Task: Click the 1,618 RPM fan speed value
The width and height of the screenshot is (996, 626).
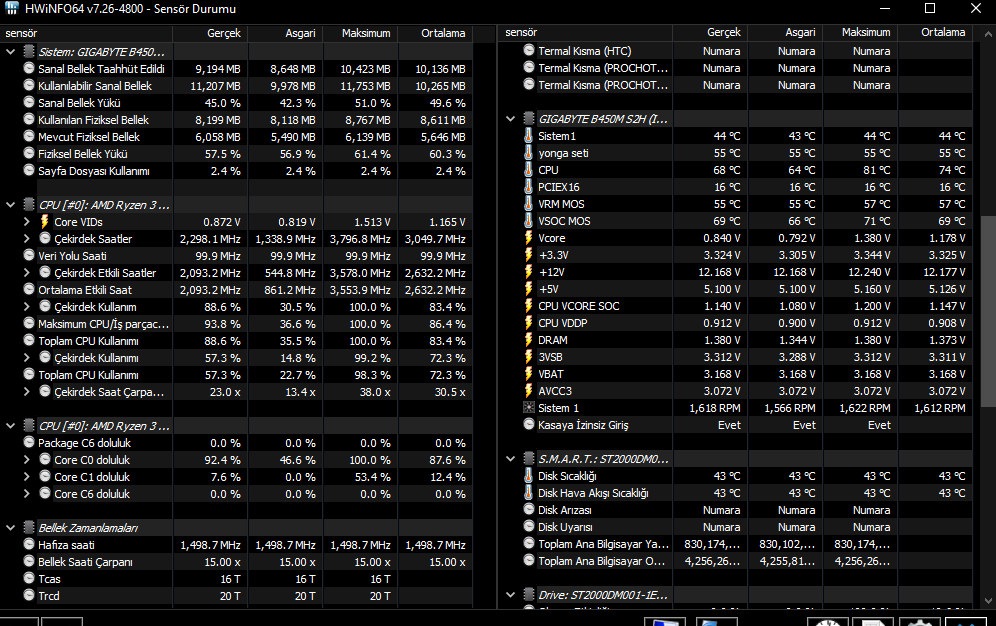Action: point(715,408)
